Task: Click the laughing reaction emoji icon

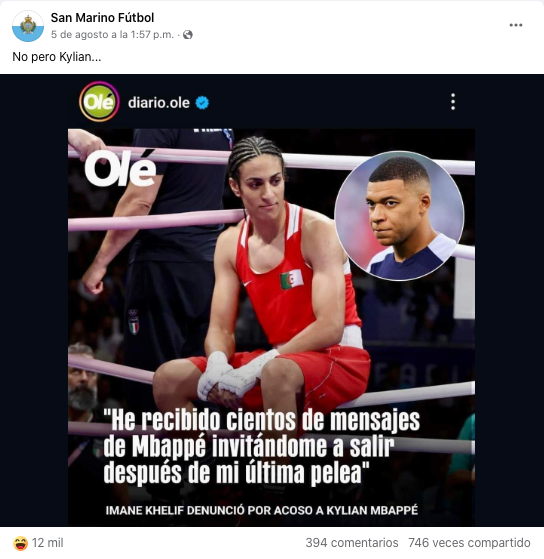Action: coord(20,543)
